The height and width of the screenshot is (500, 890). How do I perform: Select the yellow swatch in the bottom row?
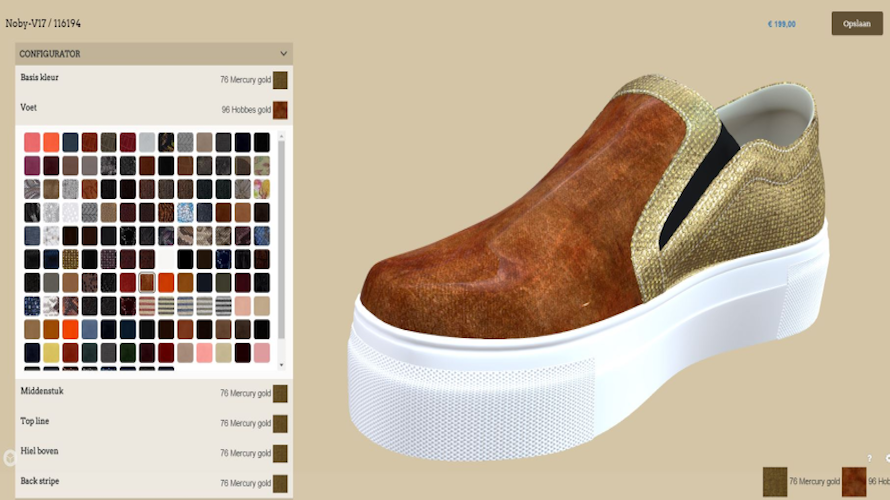51,353
